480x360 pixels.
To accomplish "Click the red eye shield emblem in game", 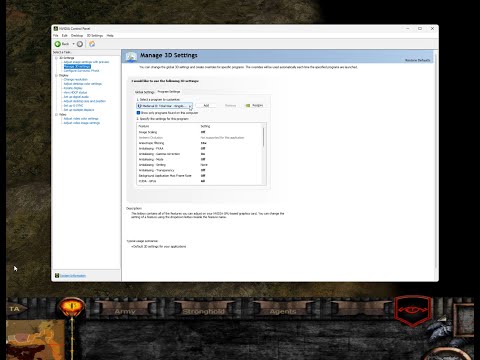I will point(413,311).
